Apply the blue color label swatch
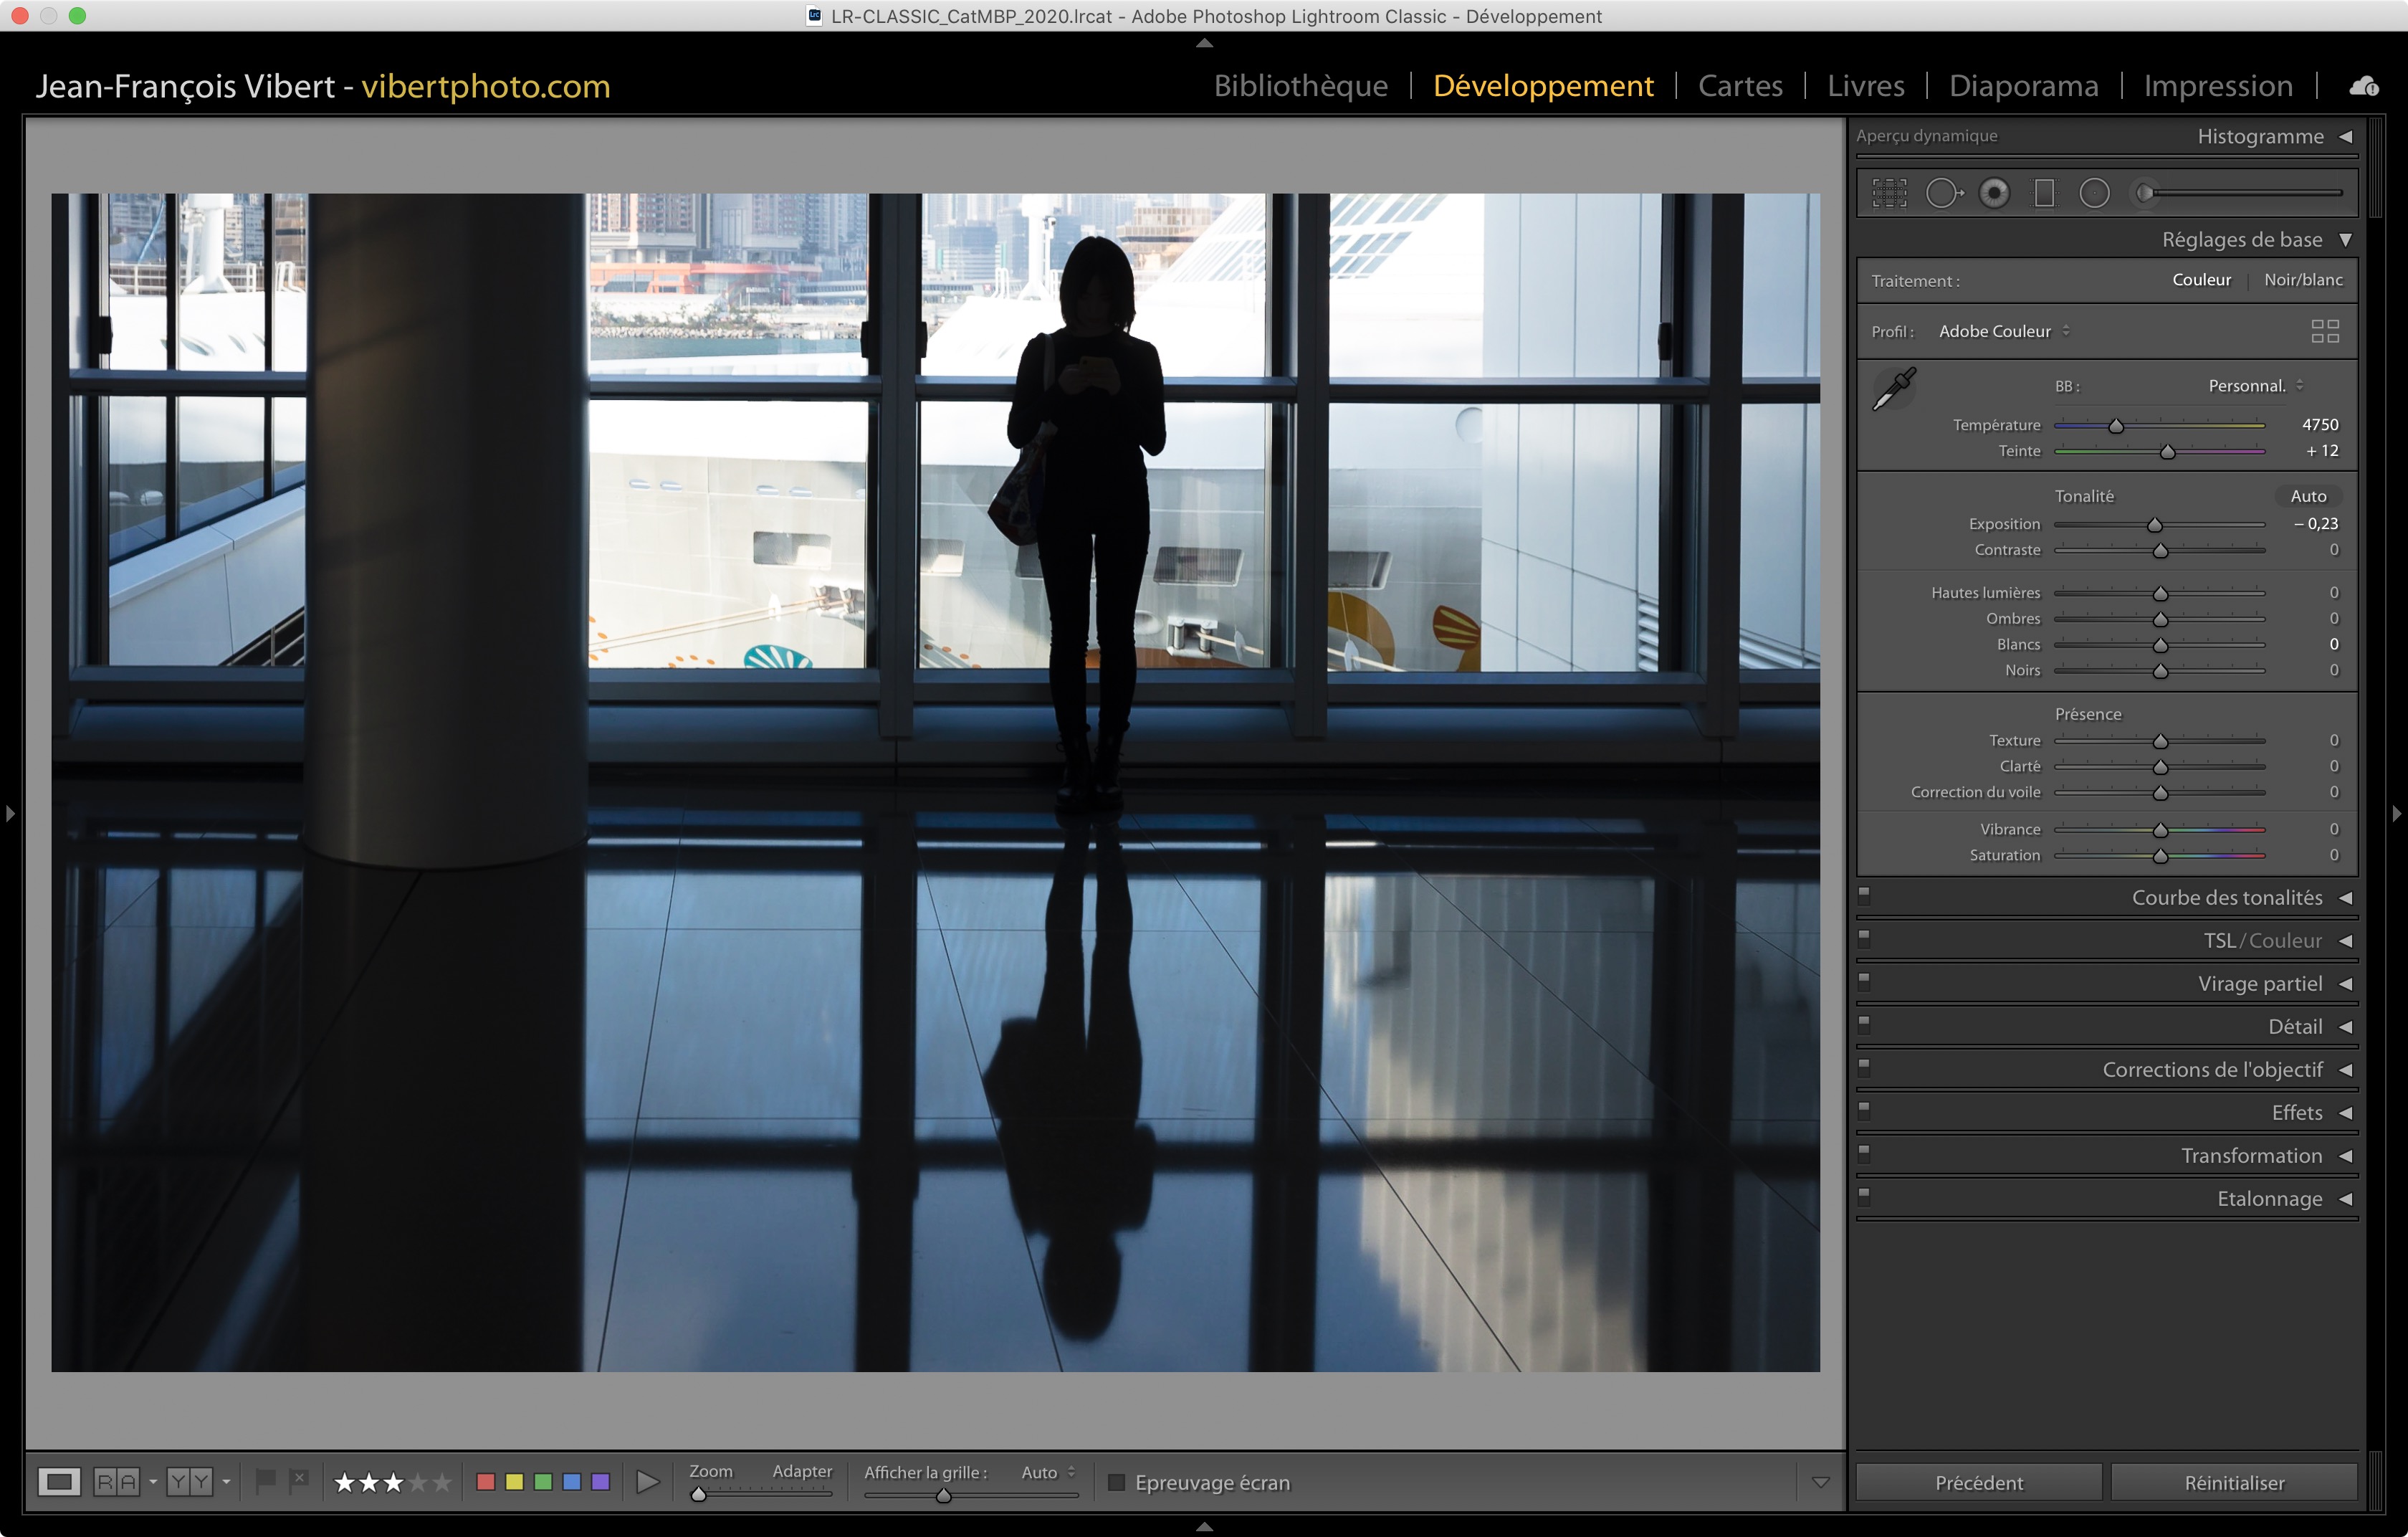This screenshot has height=1537, width=2408. tap(572, 1482)
